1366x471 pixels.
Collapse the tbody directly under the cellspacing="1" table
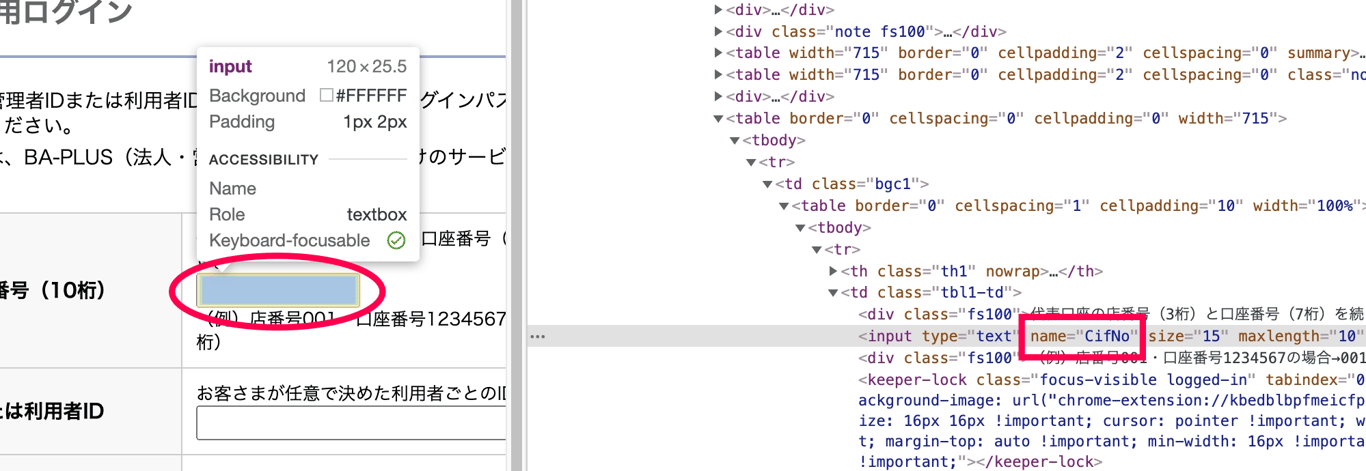click(801, 228)
